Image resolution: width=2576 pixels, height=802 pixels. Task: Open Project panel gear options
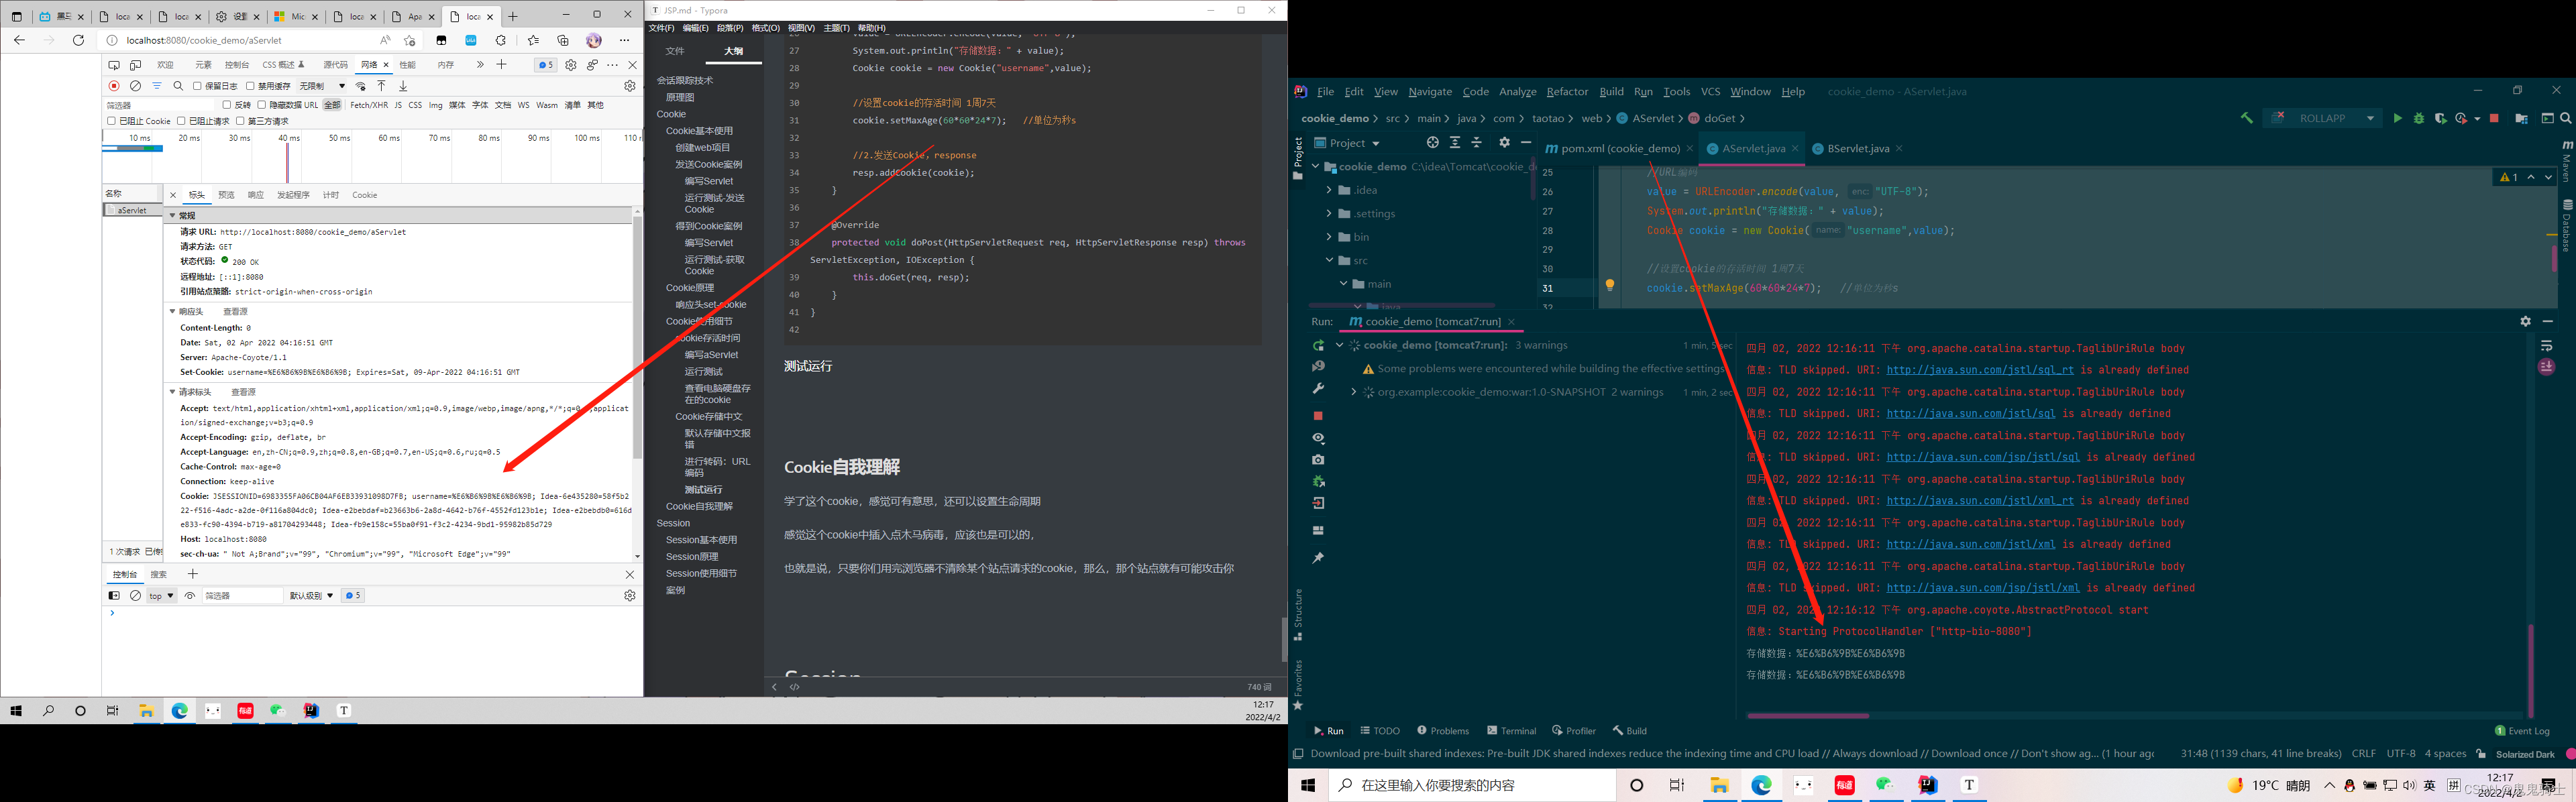(x=1504, y=143)
